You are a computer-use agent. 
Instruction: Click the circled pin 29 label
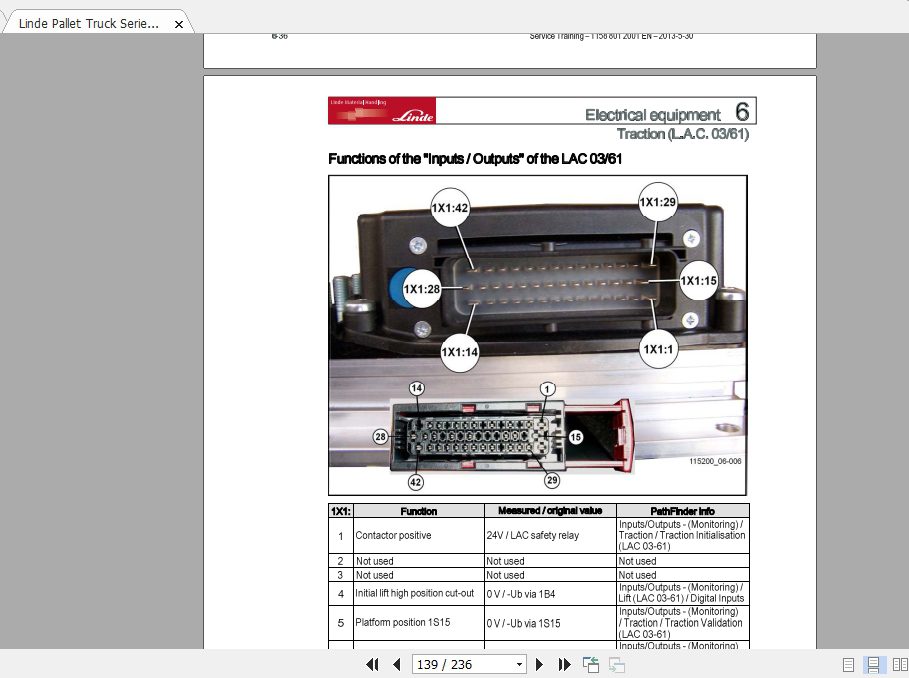tap(552, 480)
